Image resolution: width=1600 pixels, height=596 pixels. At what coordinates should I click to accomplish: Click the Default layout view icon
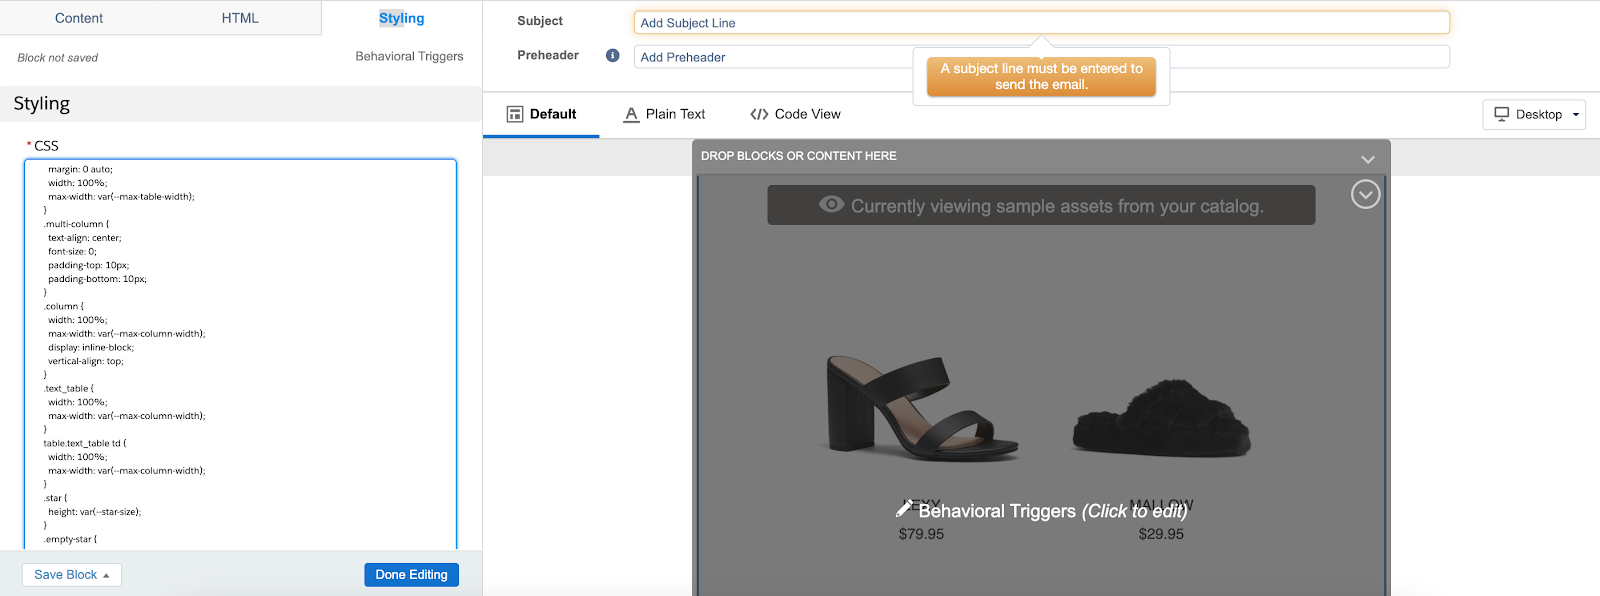pos(515,114)
